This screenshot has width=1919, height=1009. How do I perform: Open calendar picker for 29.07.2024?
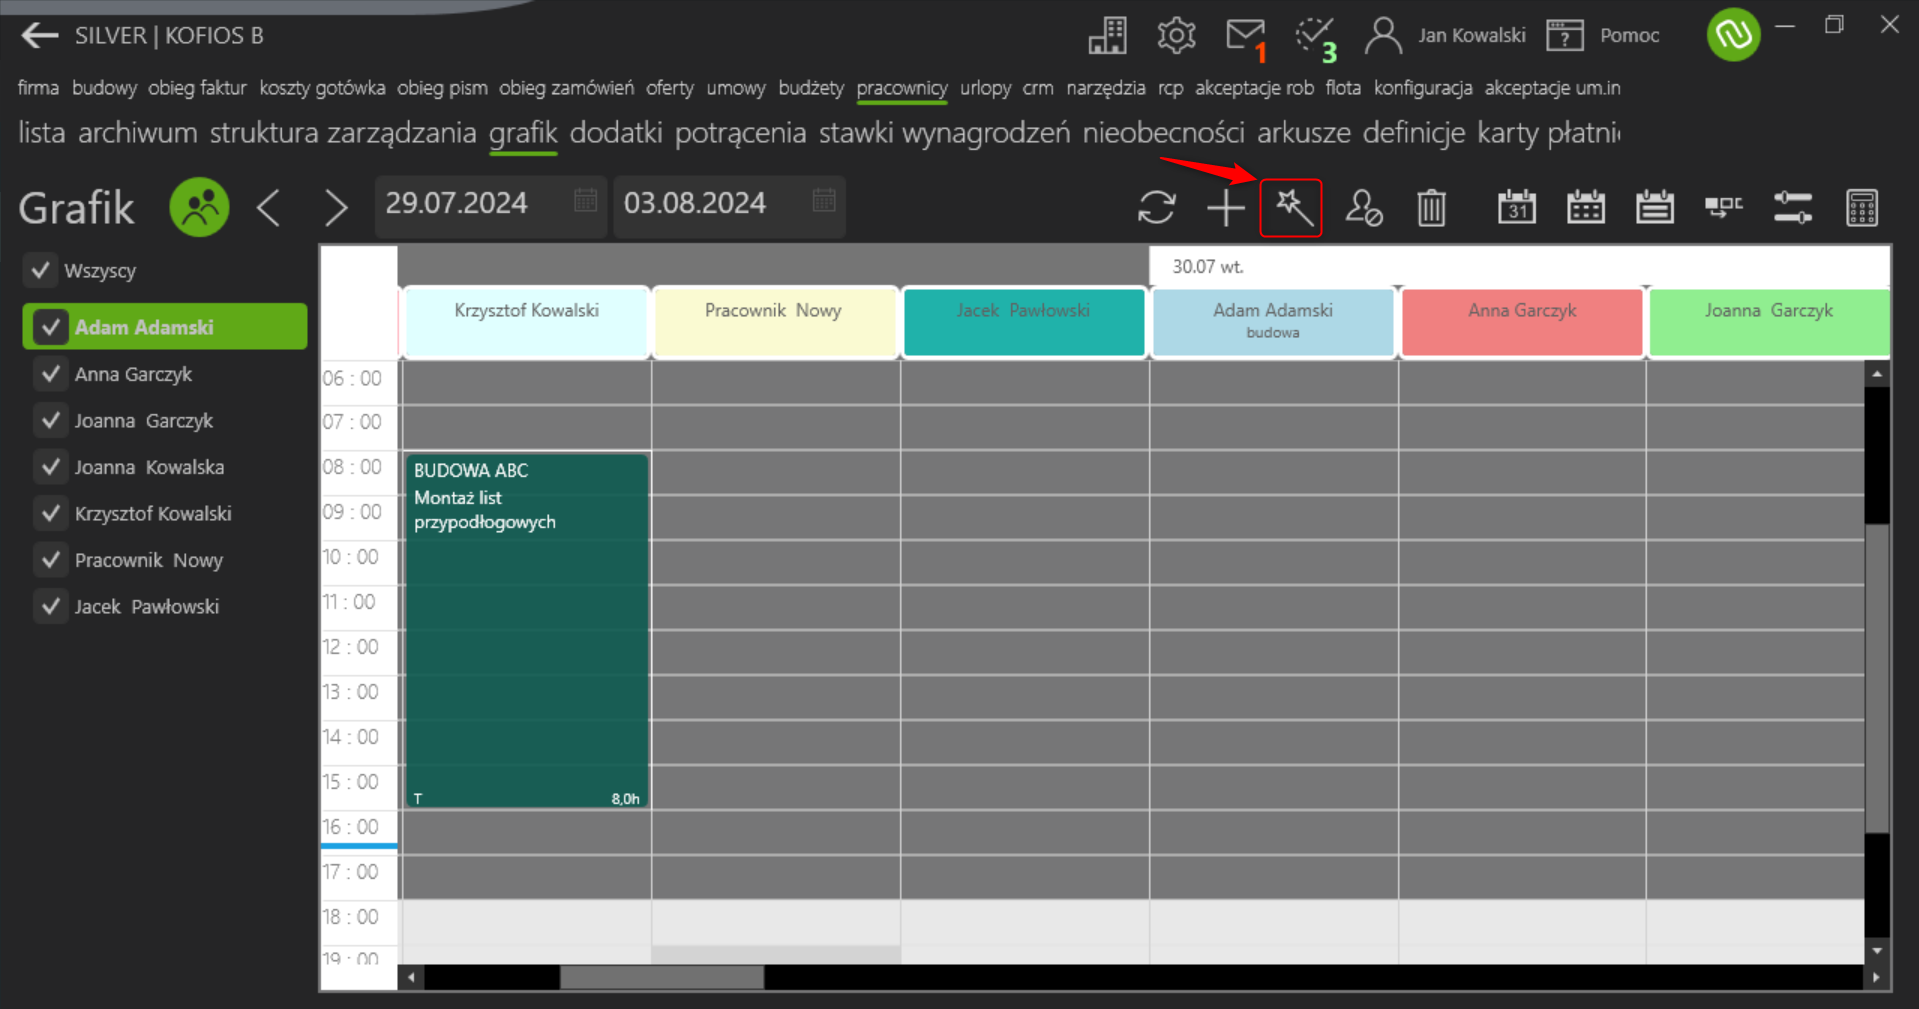click(585, 201)
